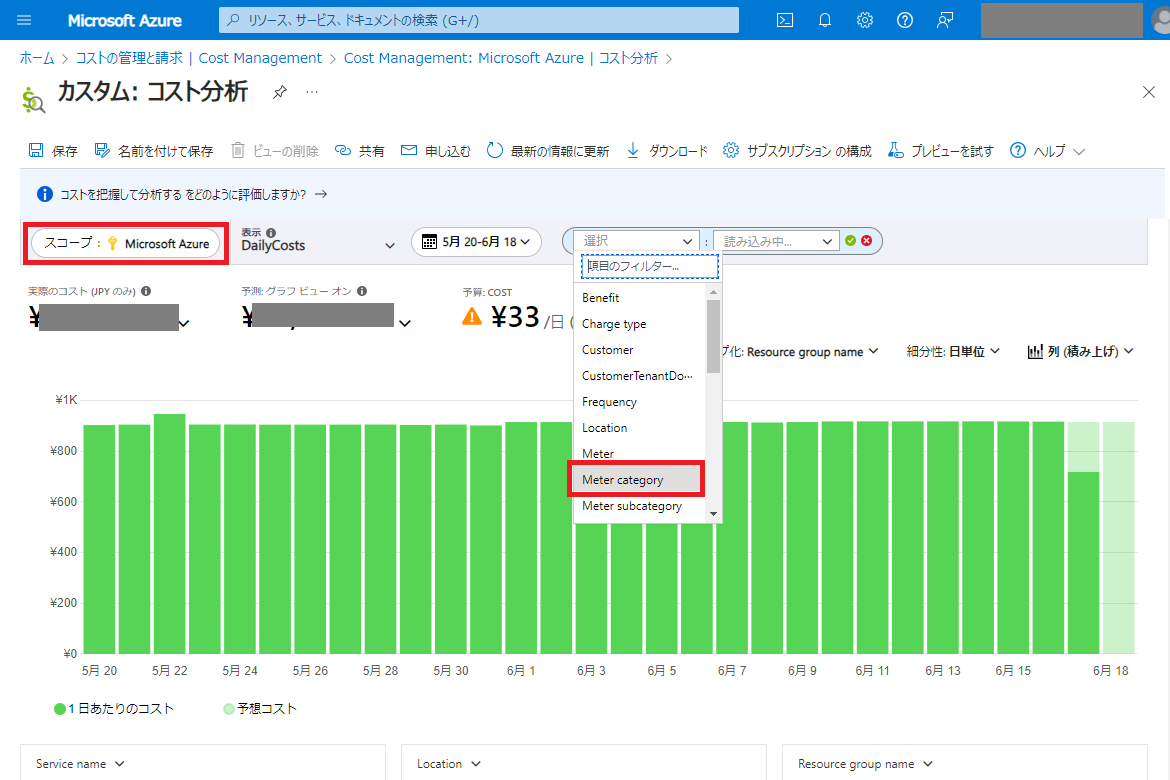Open サブスクリプション の構成 settings
Screen dimensions: 1170x780
pos(797,151)
